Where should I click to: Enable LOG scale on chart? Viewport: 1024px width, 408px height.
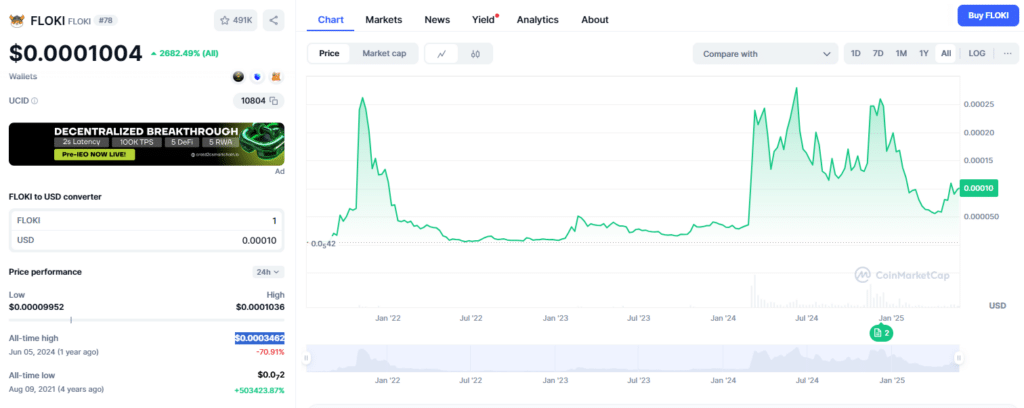977,54
